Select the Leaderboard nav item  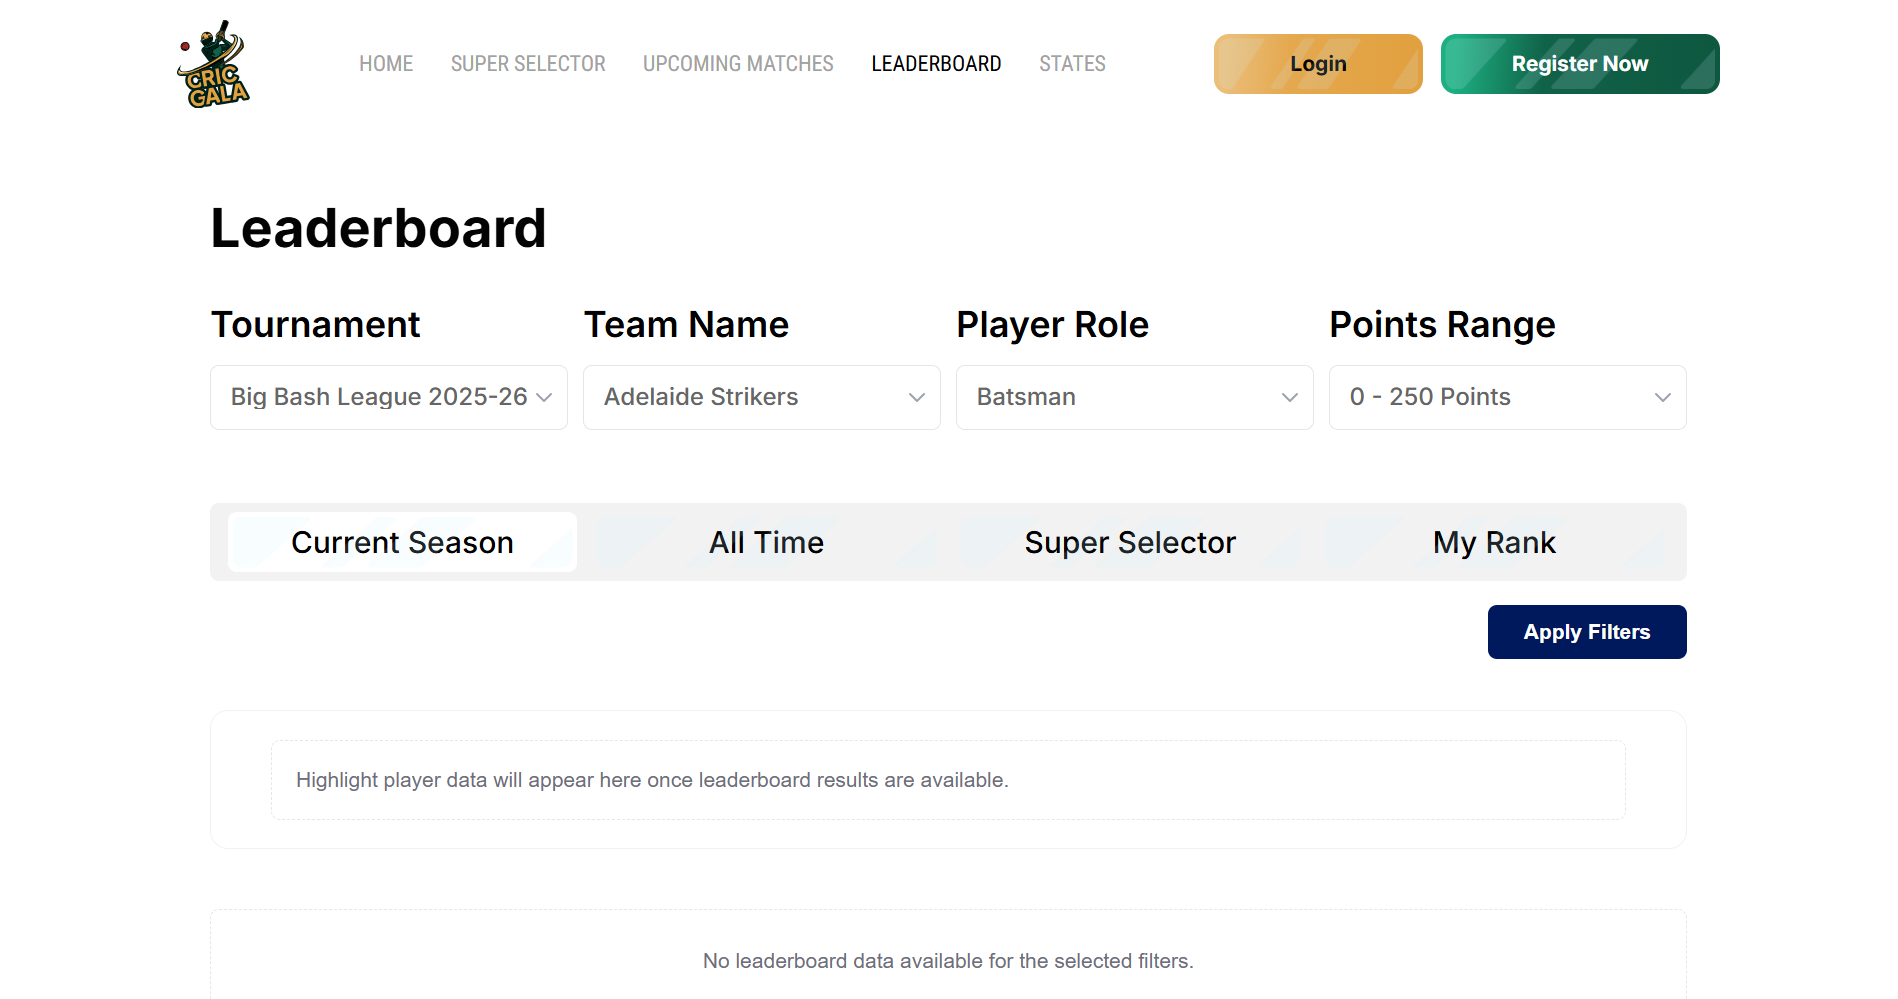point(936,64)
